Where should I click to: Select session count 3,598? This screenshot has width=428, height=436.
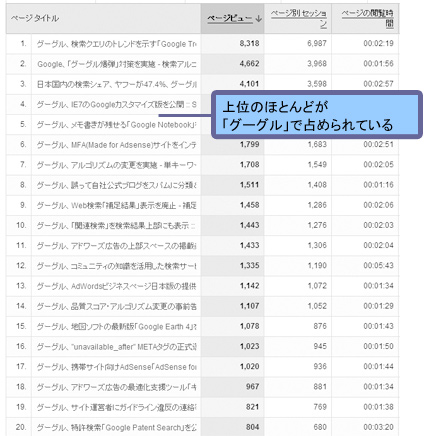tap(317, 84)
